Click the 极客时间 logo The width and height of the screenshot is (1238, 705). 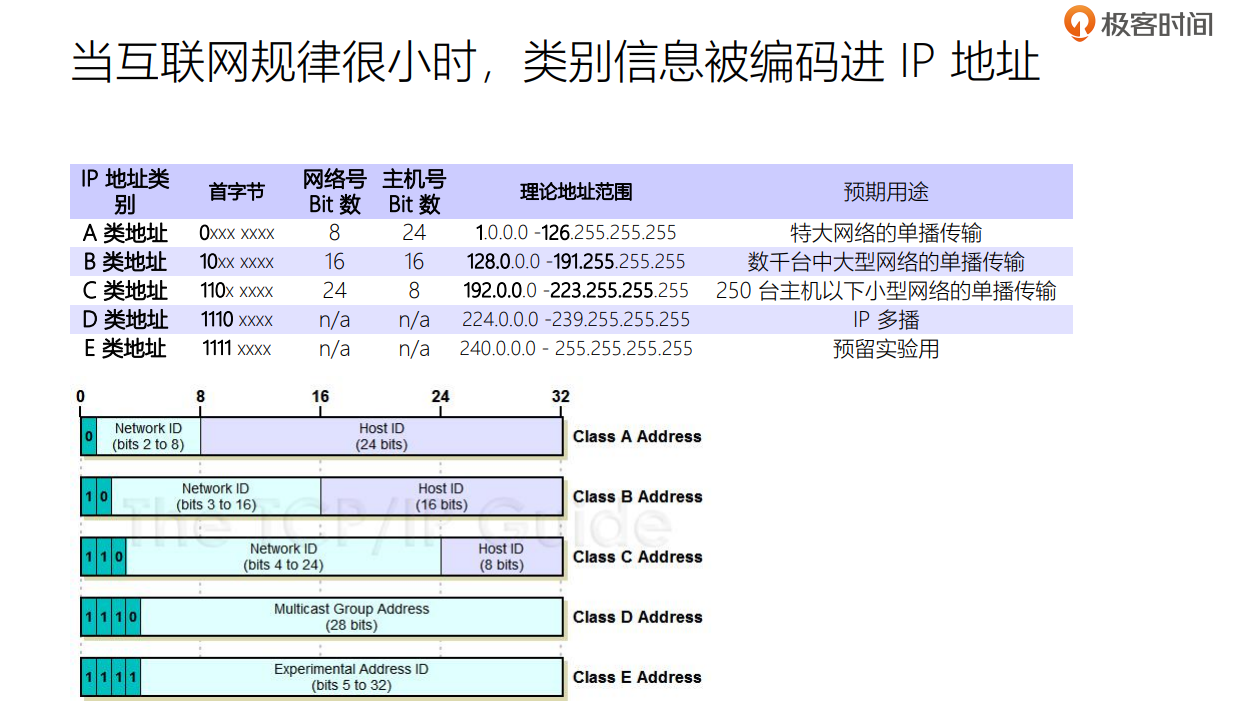1142,23
